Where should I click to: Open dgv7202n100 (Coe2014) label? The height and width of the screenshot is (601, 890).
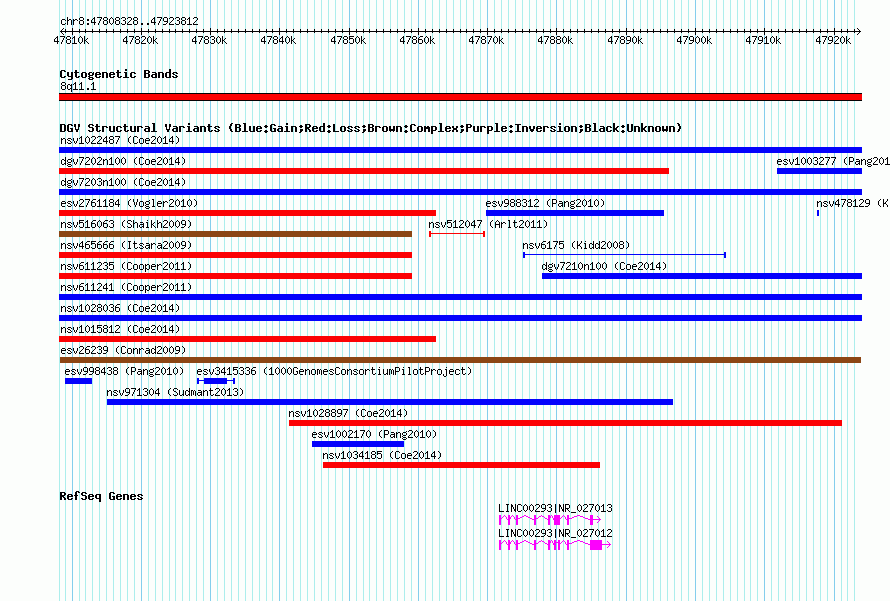coord(123,161)
